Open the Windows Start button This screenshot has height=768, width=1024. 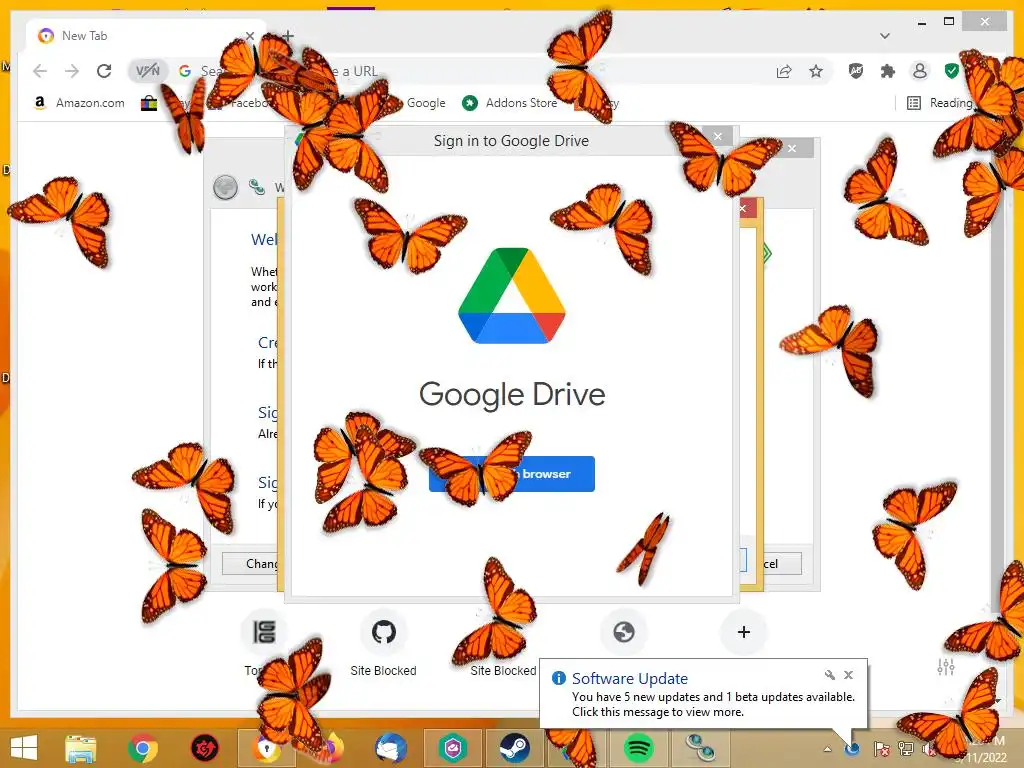[24, 748]
